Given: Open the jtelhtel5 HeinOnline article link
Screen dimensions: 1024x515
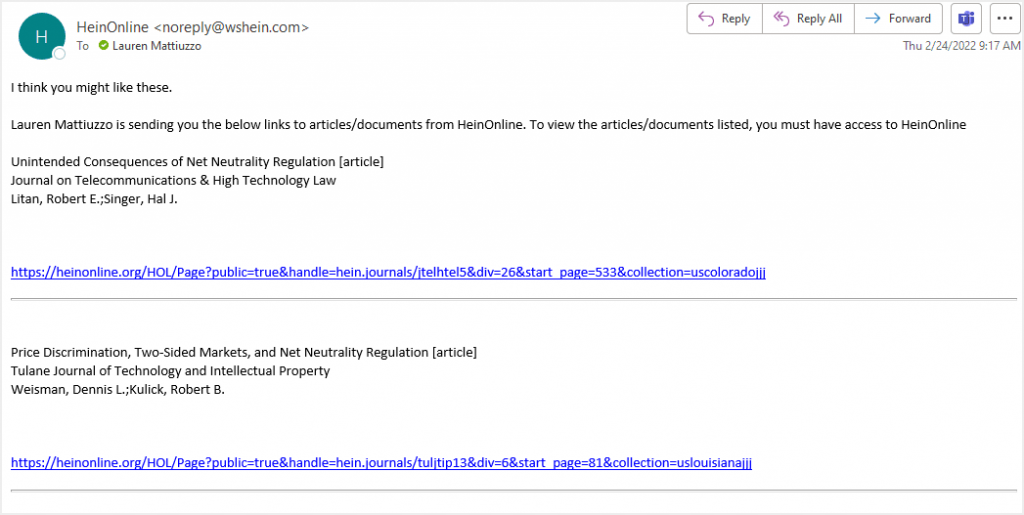Looking at the screenshot, I should pyautogui.click(x=388, y=272).
